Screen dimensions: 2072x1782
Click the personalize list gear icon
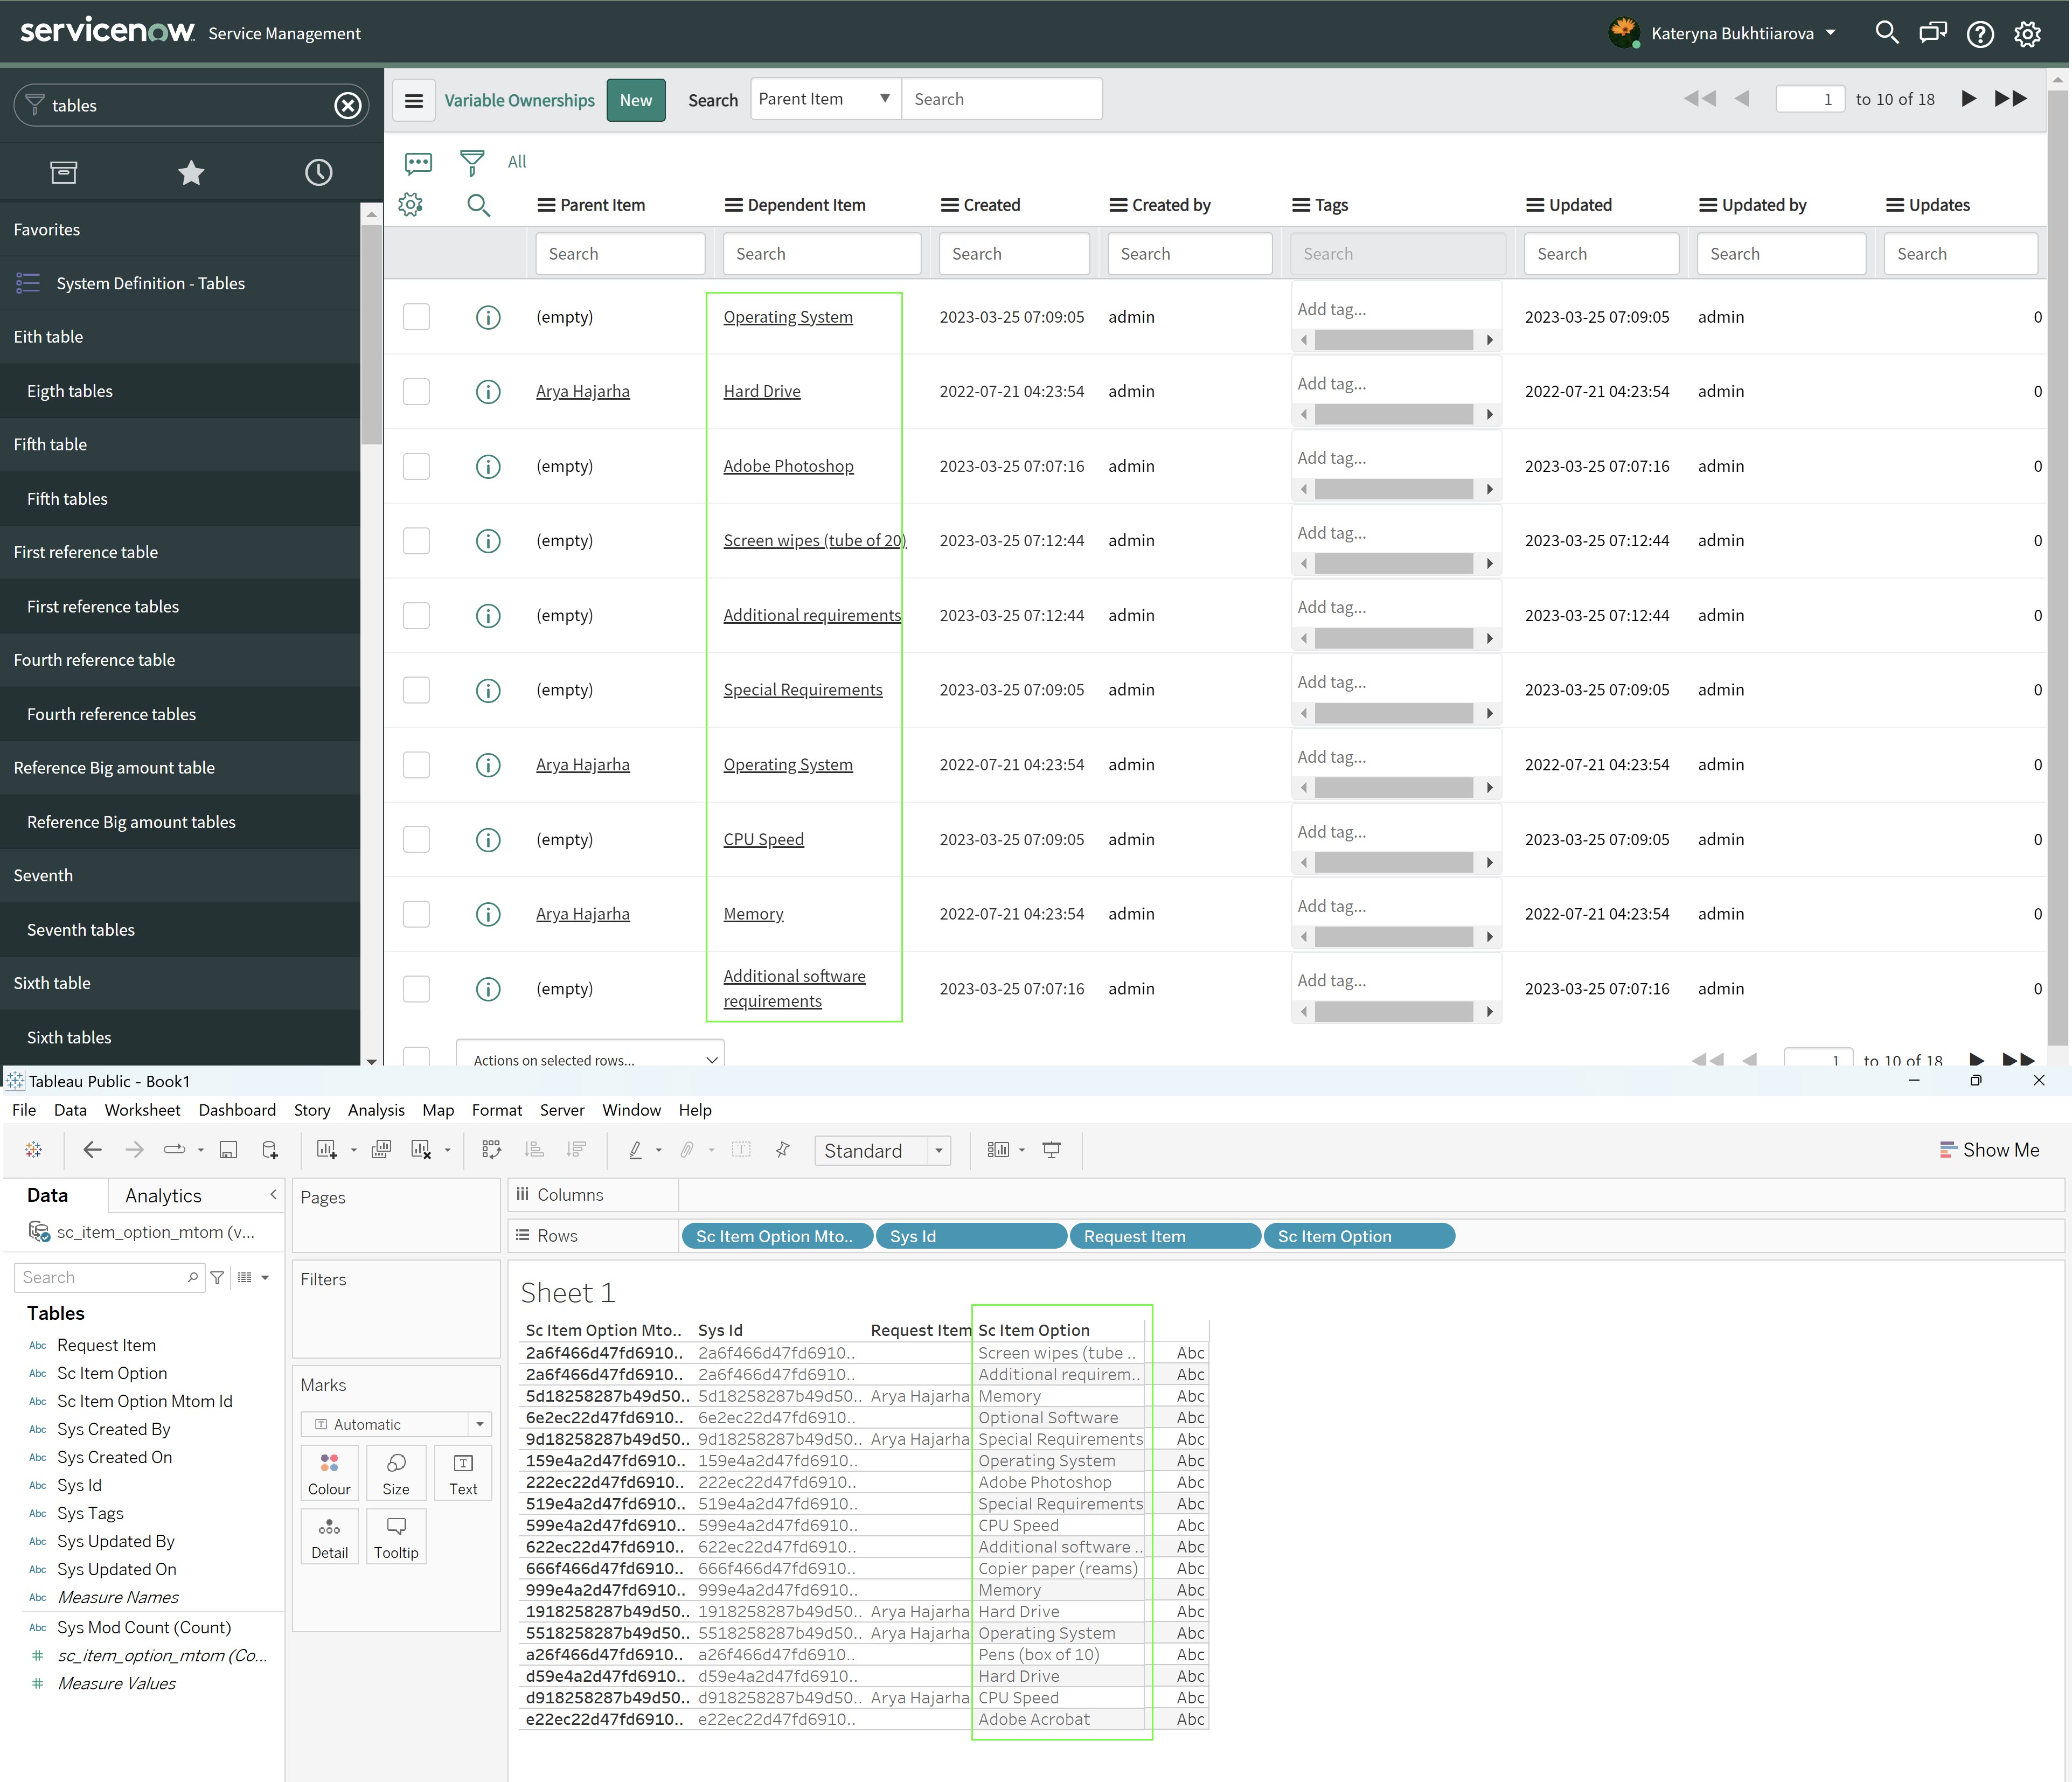pyautogui.click(x=410, y=205)
